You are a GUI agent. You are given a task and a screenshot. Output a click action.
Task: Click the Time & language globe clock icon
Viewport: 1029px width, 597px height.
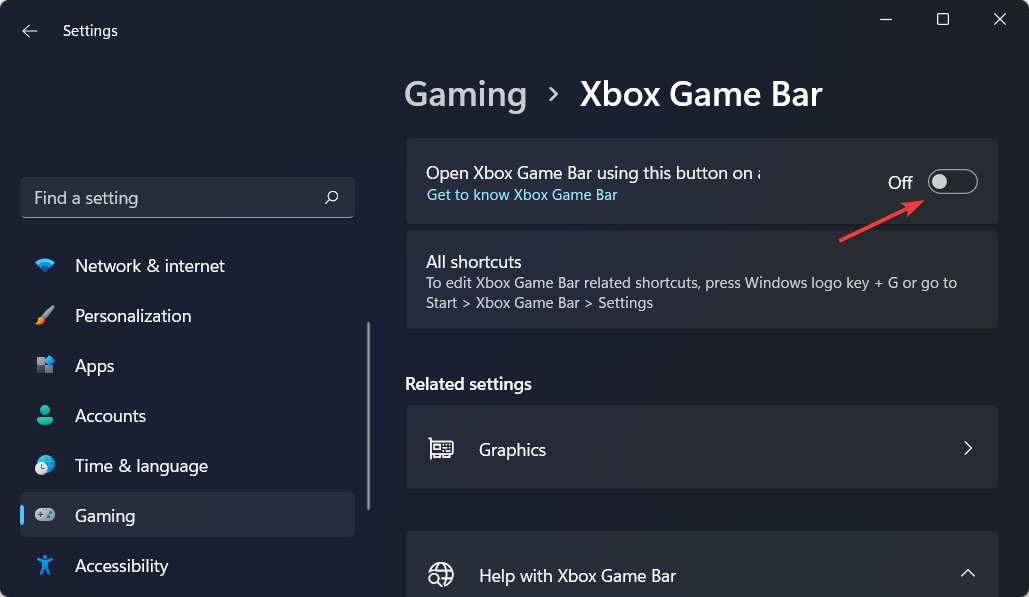45,465
